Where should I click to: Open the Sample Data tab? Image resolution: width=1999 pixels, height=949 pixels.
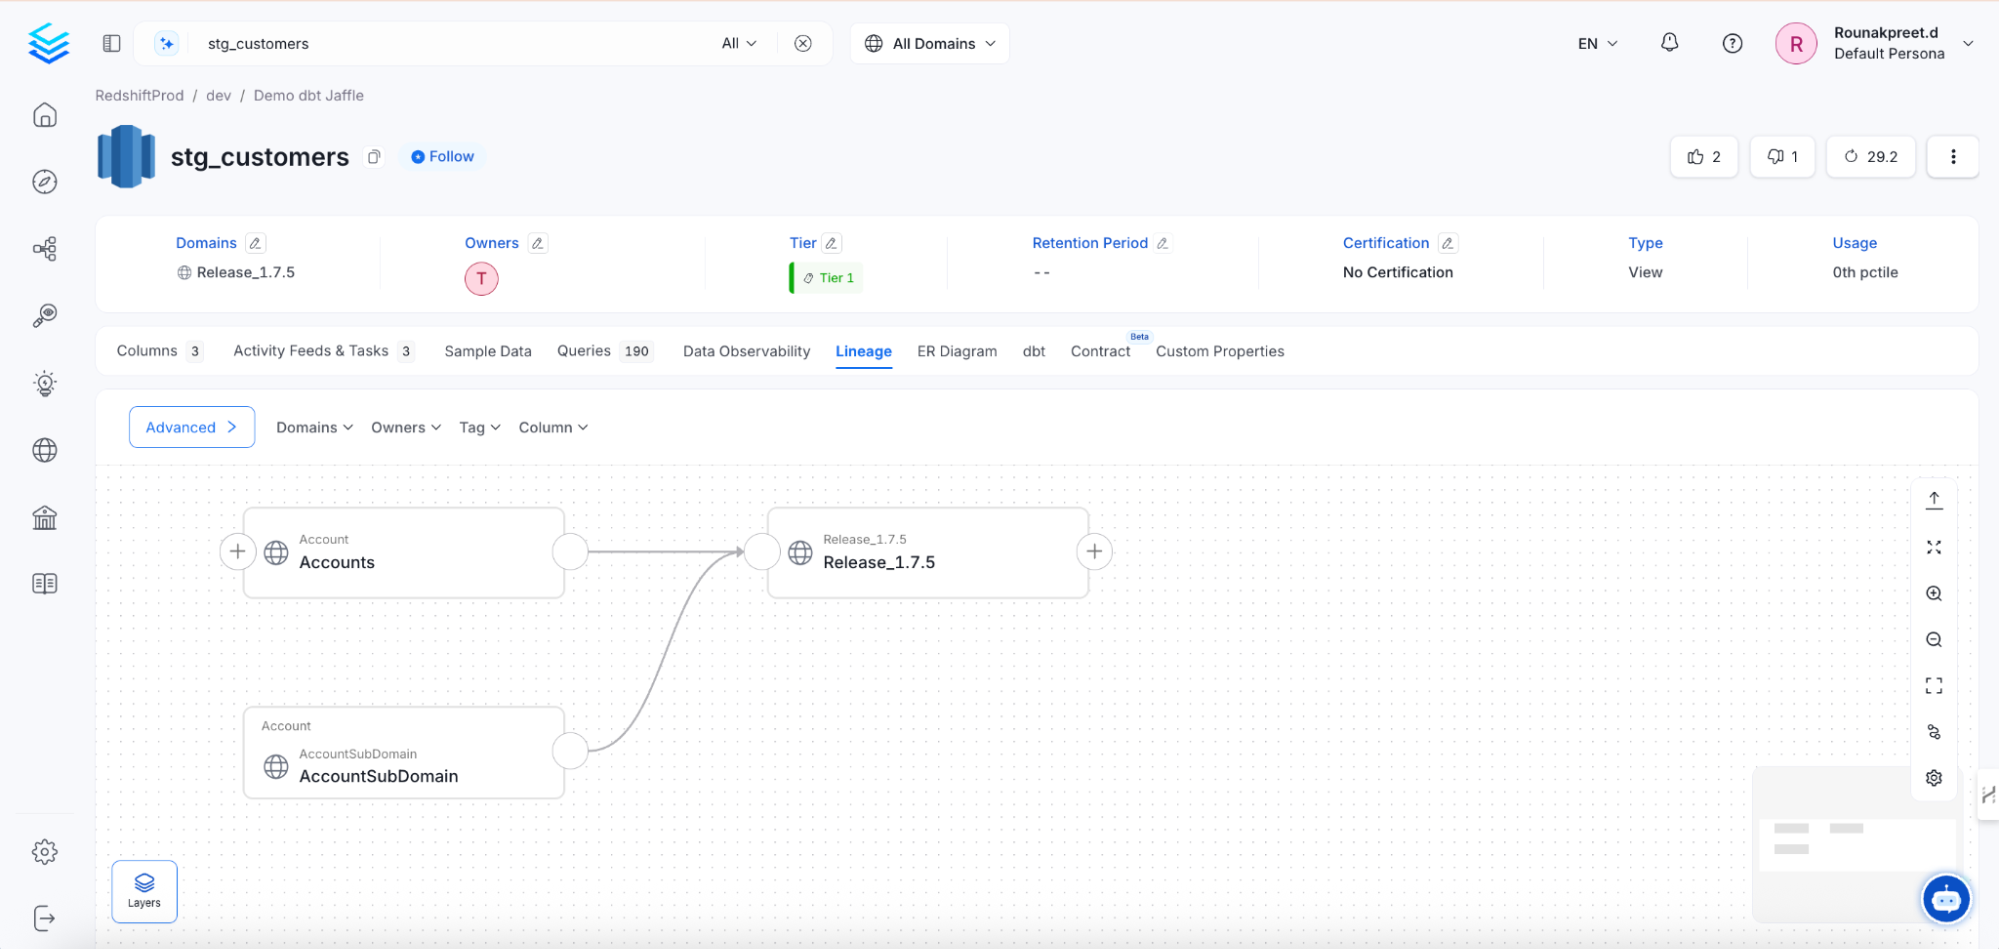pos(487,351)
